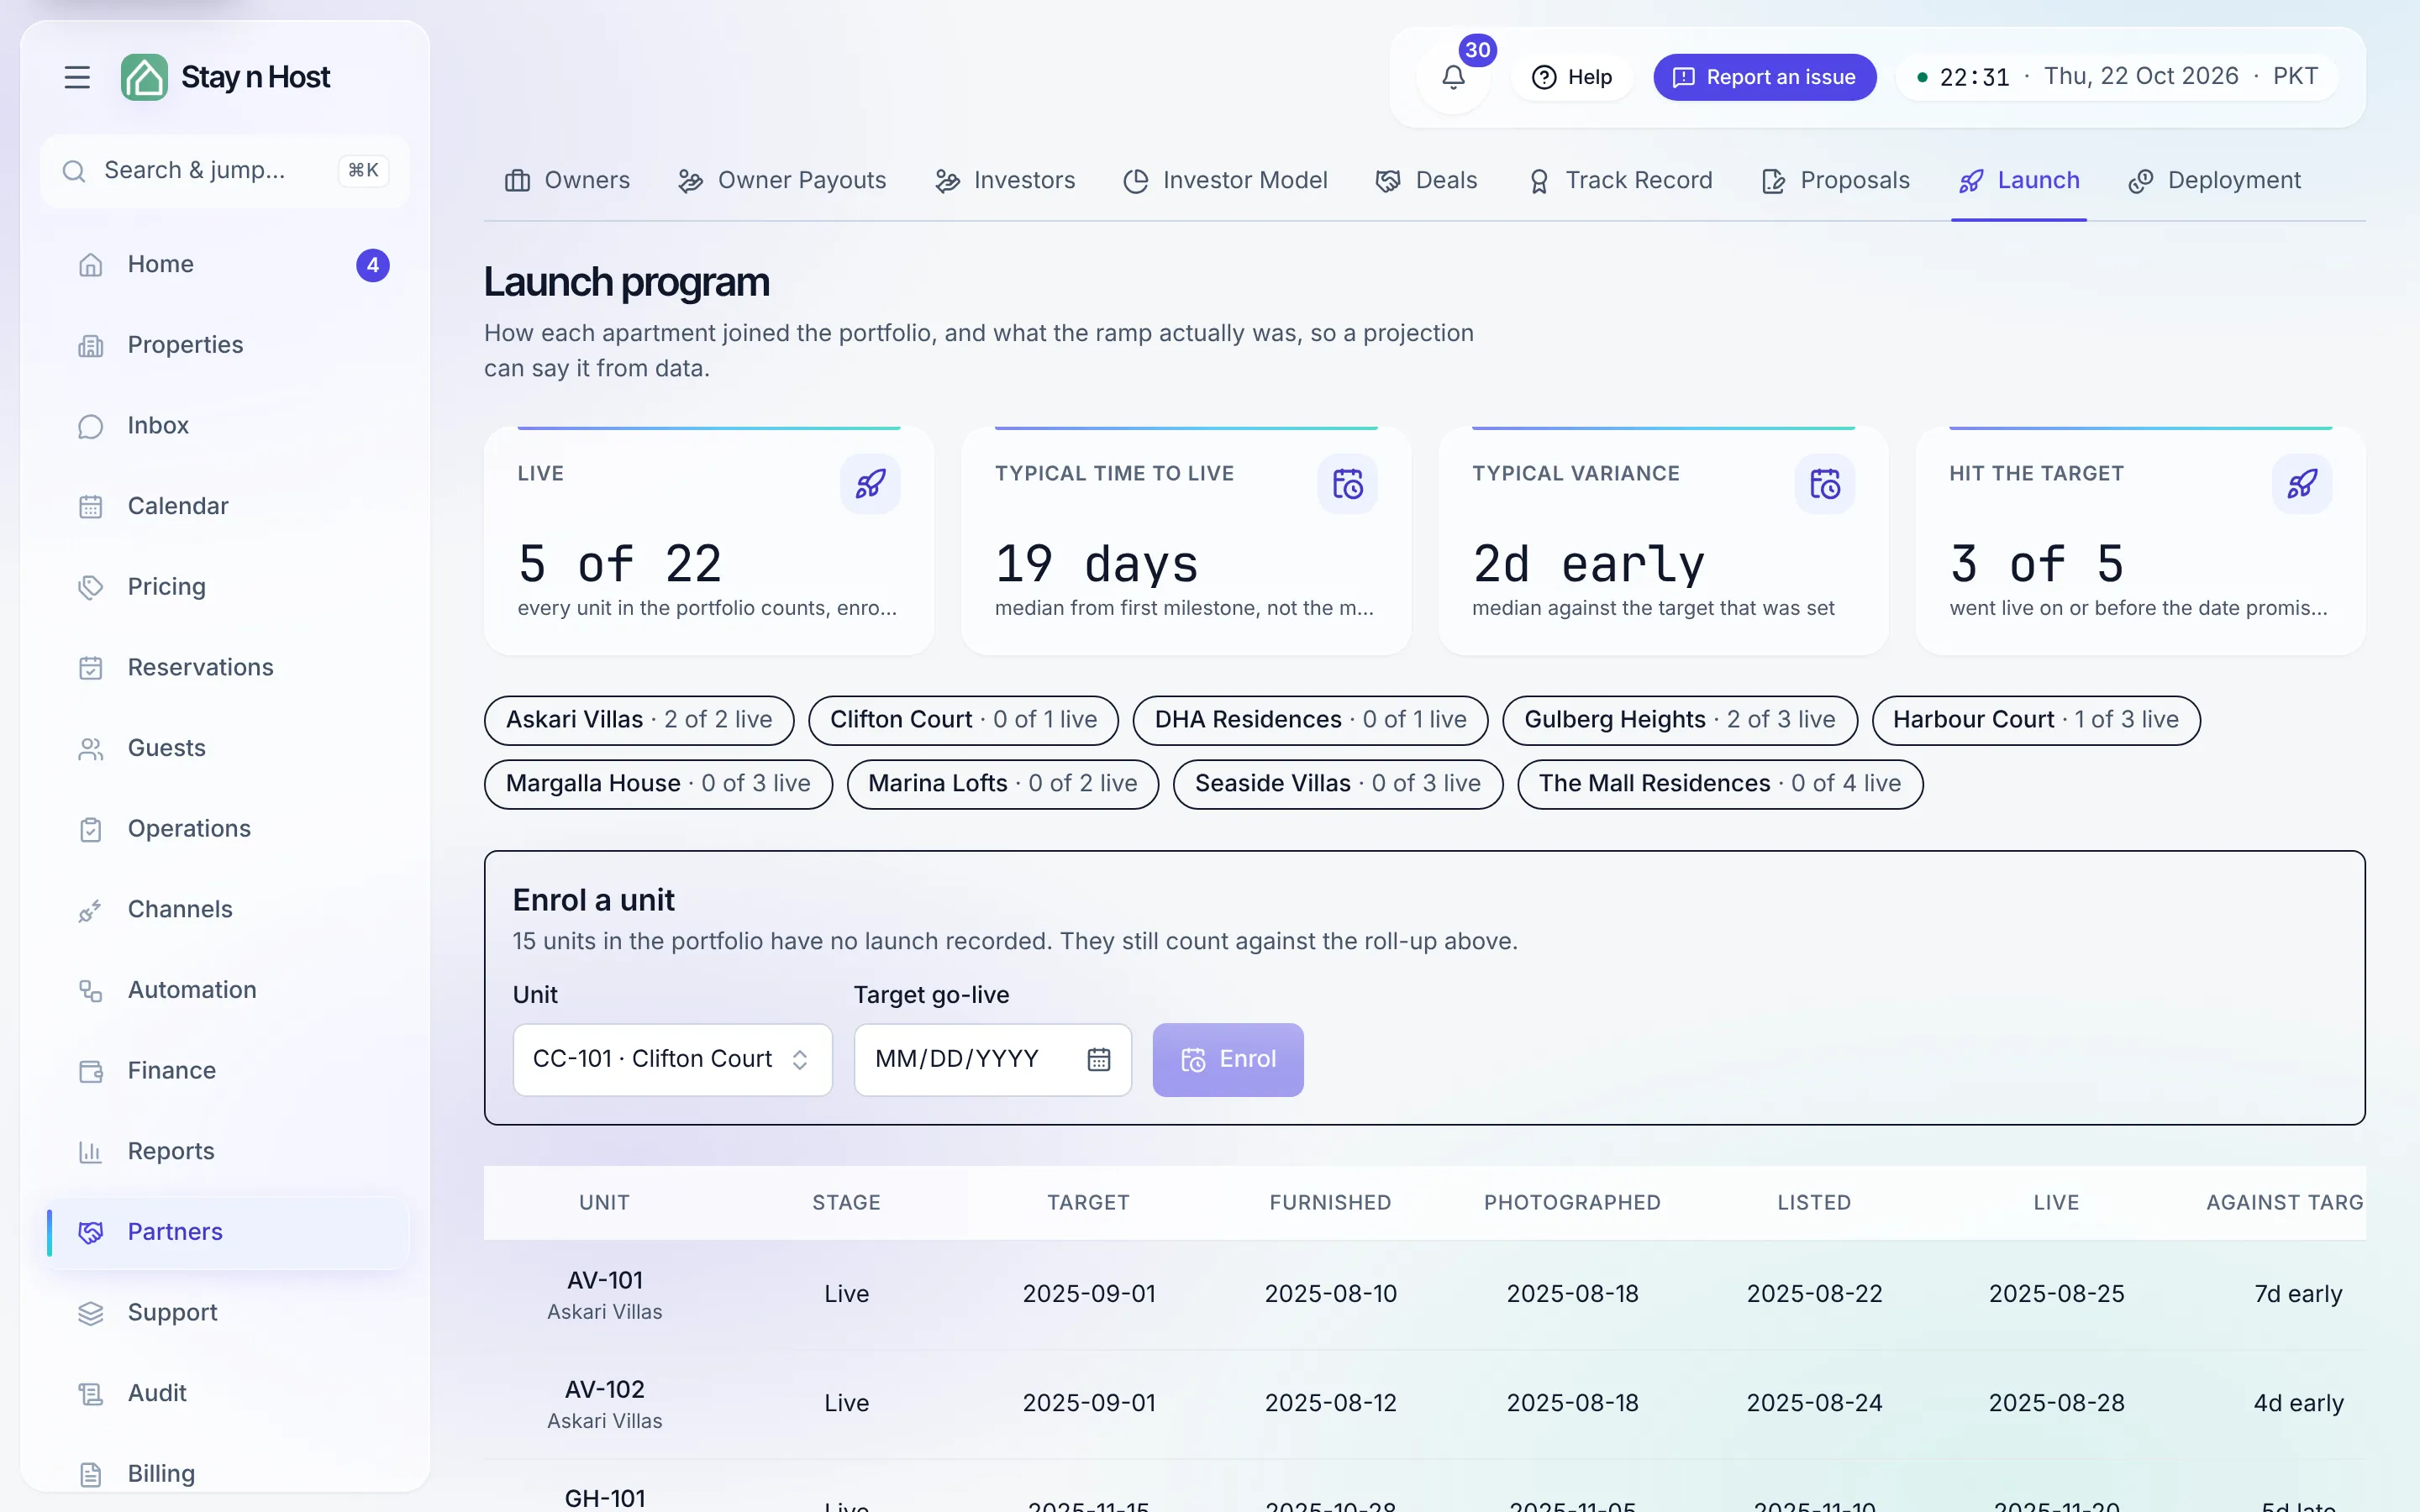Open Support in sidebar
Viewport: 2420px width, 1512px height.
227,1313
